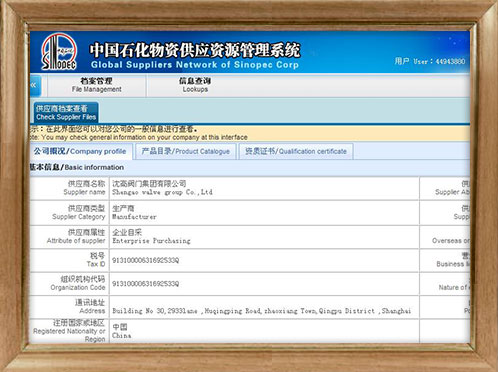Click the User 44943880 label
This screenshot has height=372, width=498.
coord(430,61)
